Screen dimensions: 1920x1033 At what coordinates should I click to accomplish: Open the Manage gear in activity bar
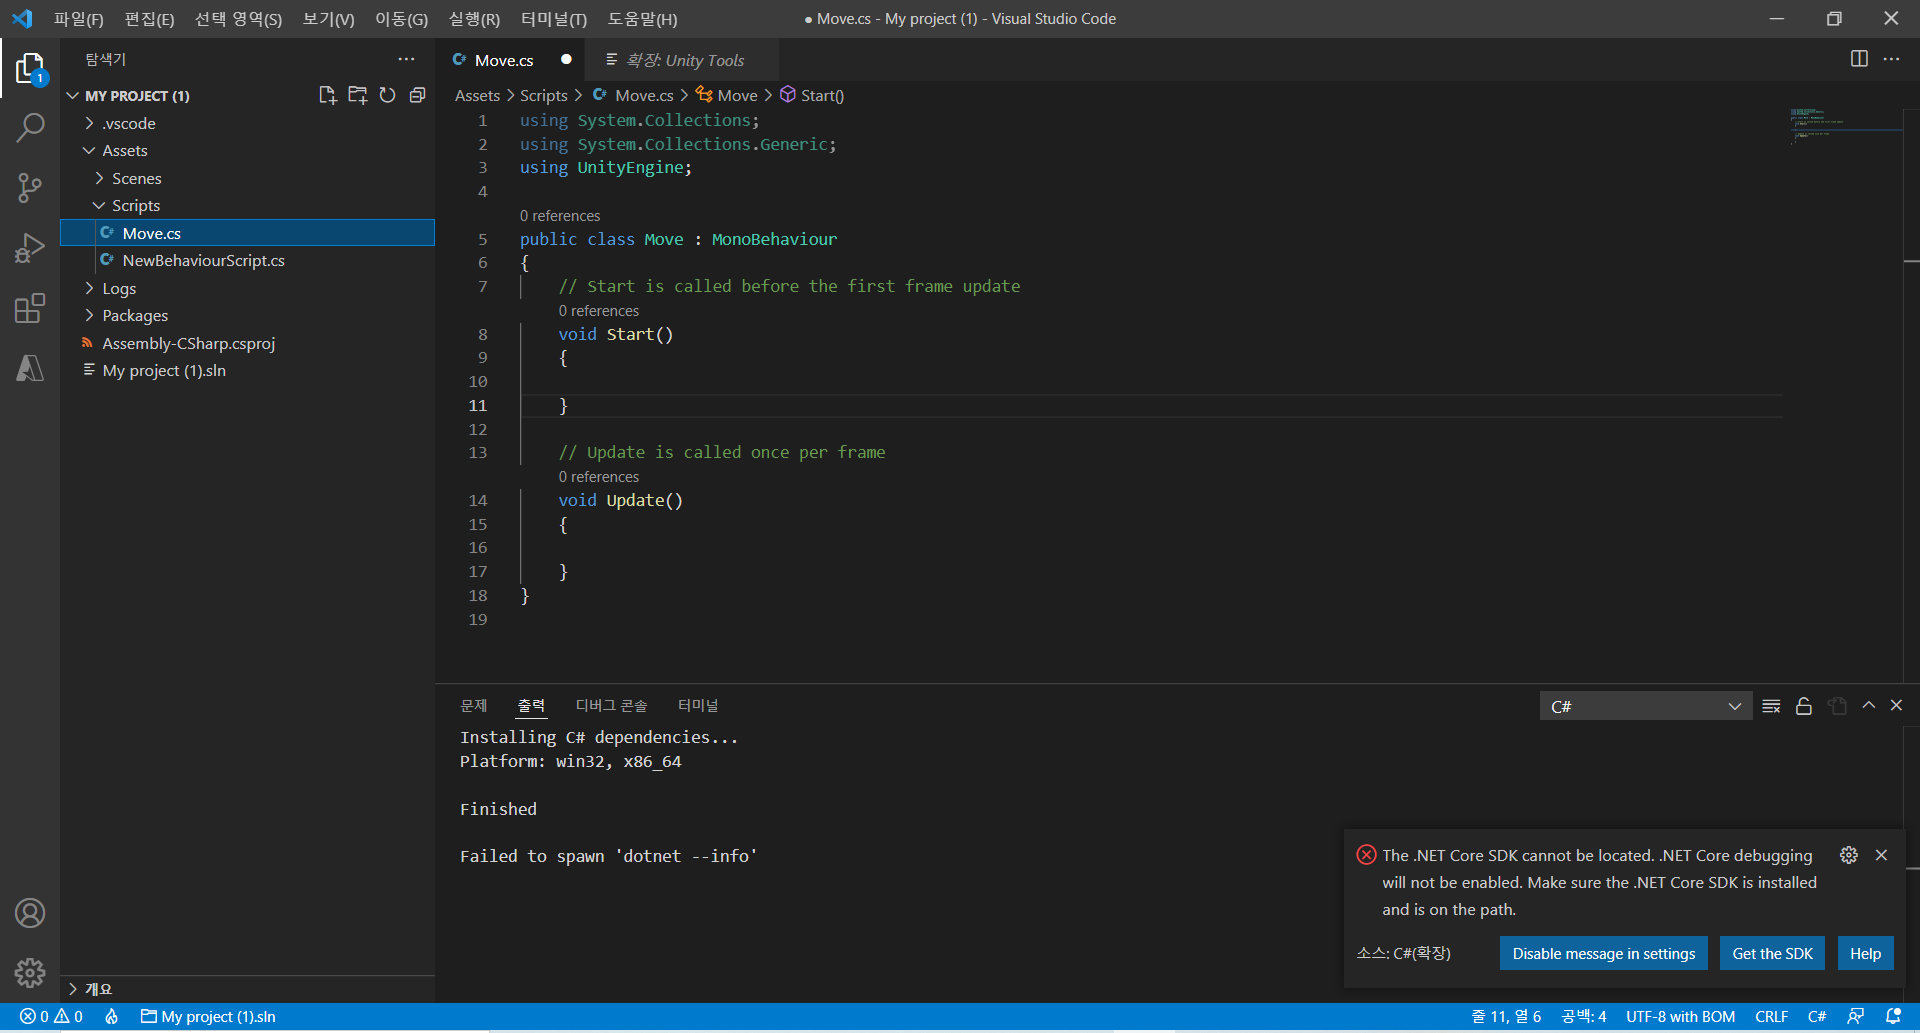30,972
